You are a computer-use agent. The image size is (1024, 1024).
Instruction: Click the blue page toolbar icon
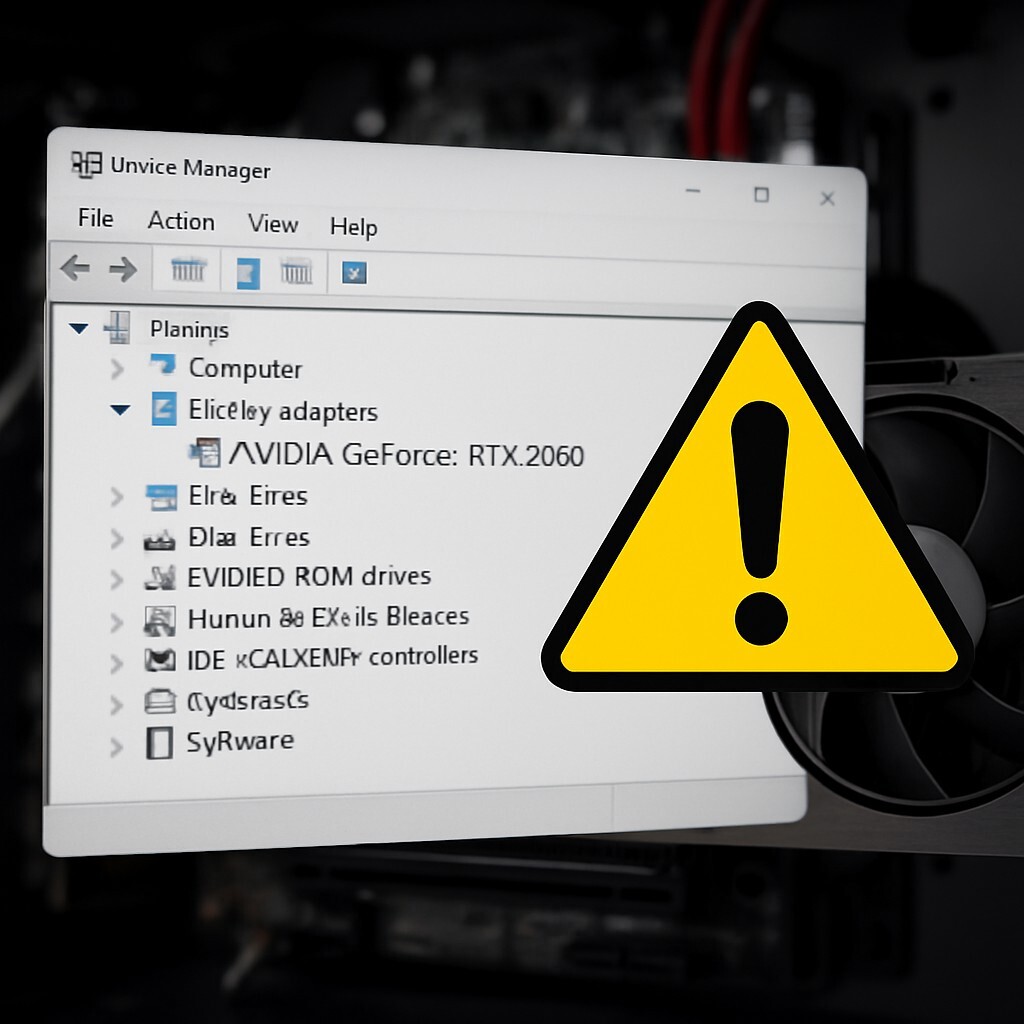click(248, 273)
